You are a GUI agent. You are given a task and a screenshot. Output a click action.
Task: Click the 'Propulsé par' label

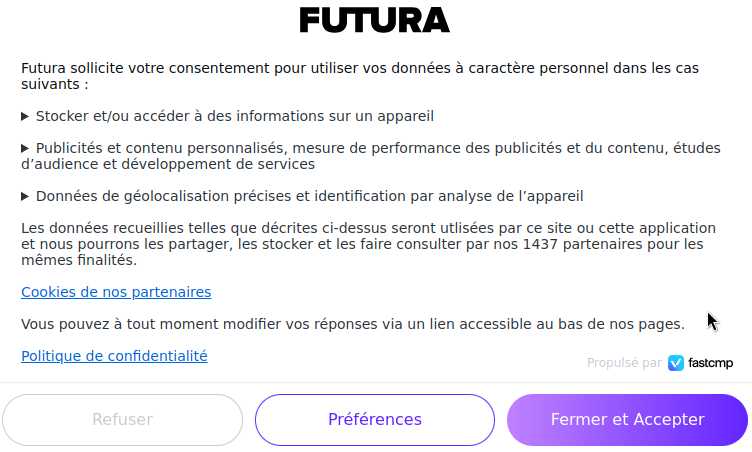coord(624,363)
